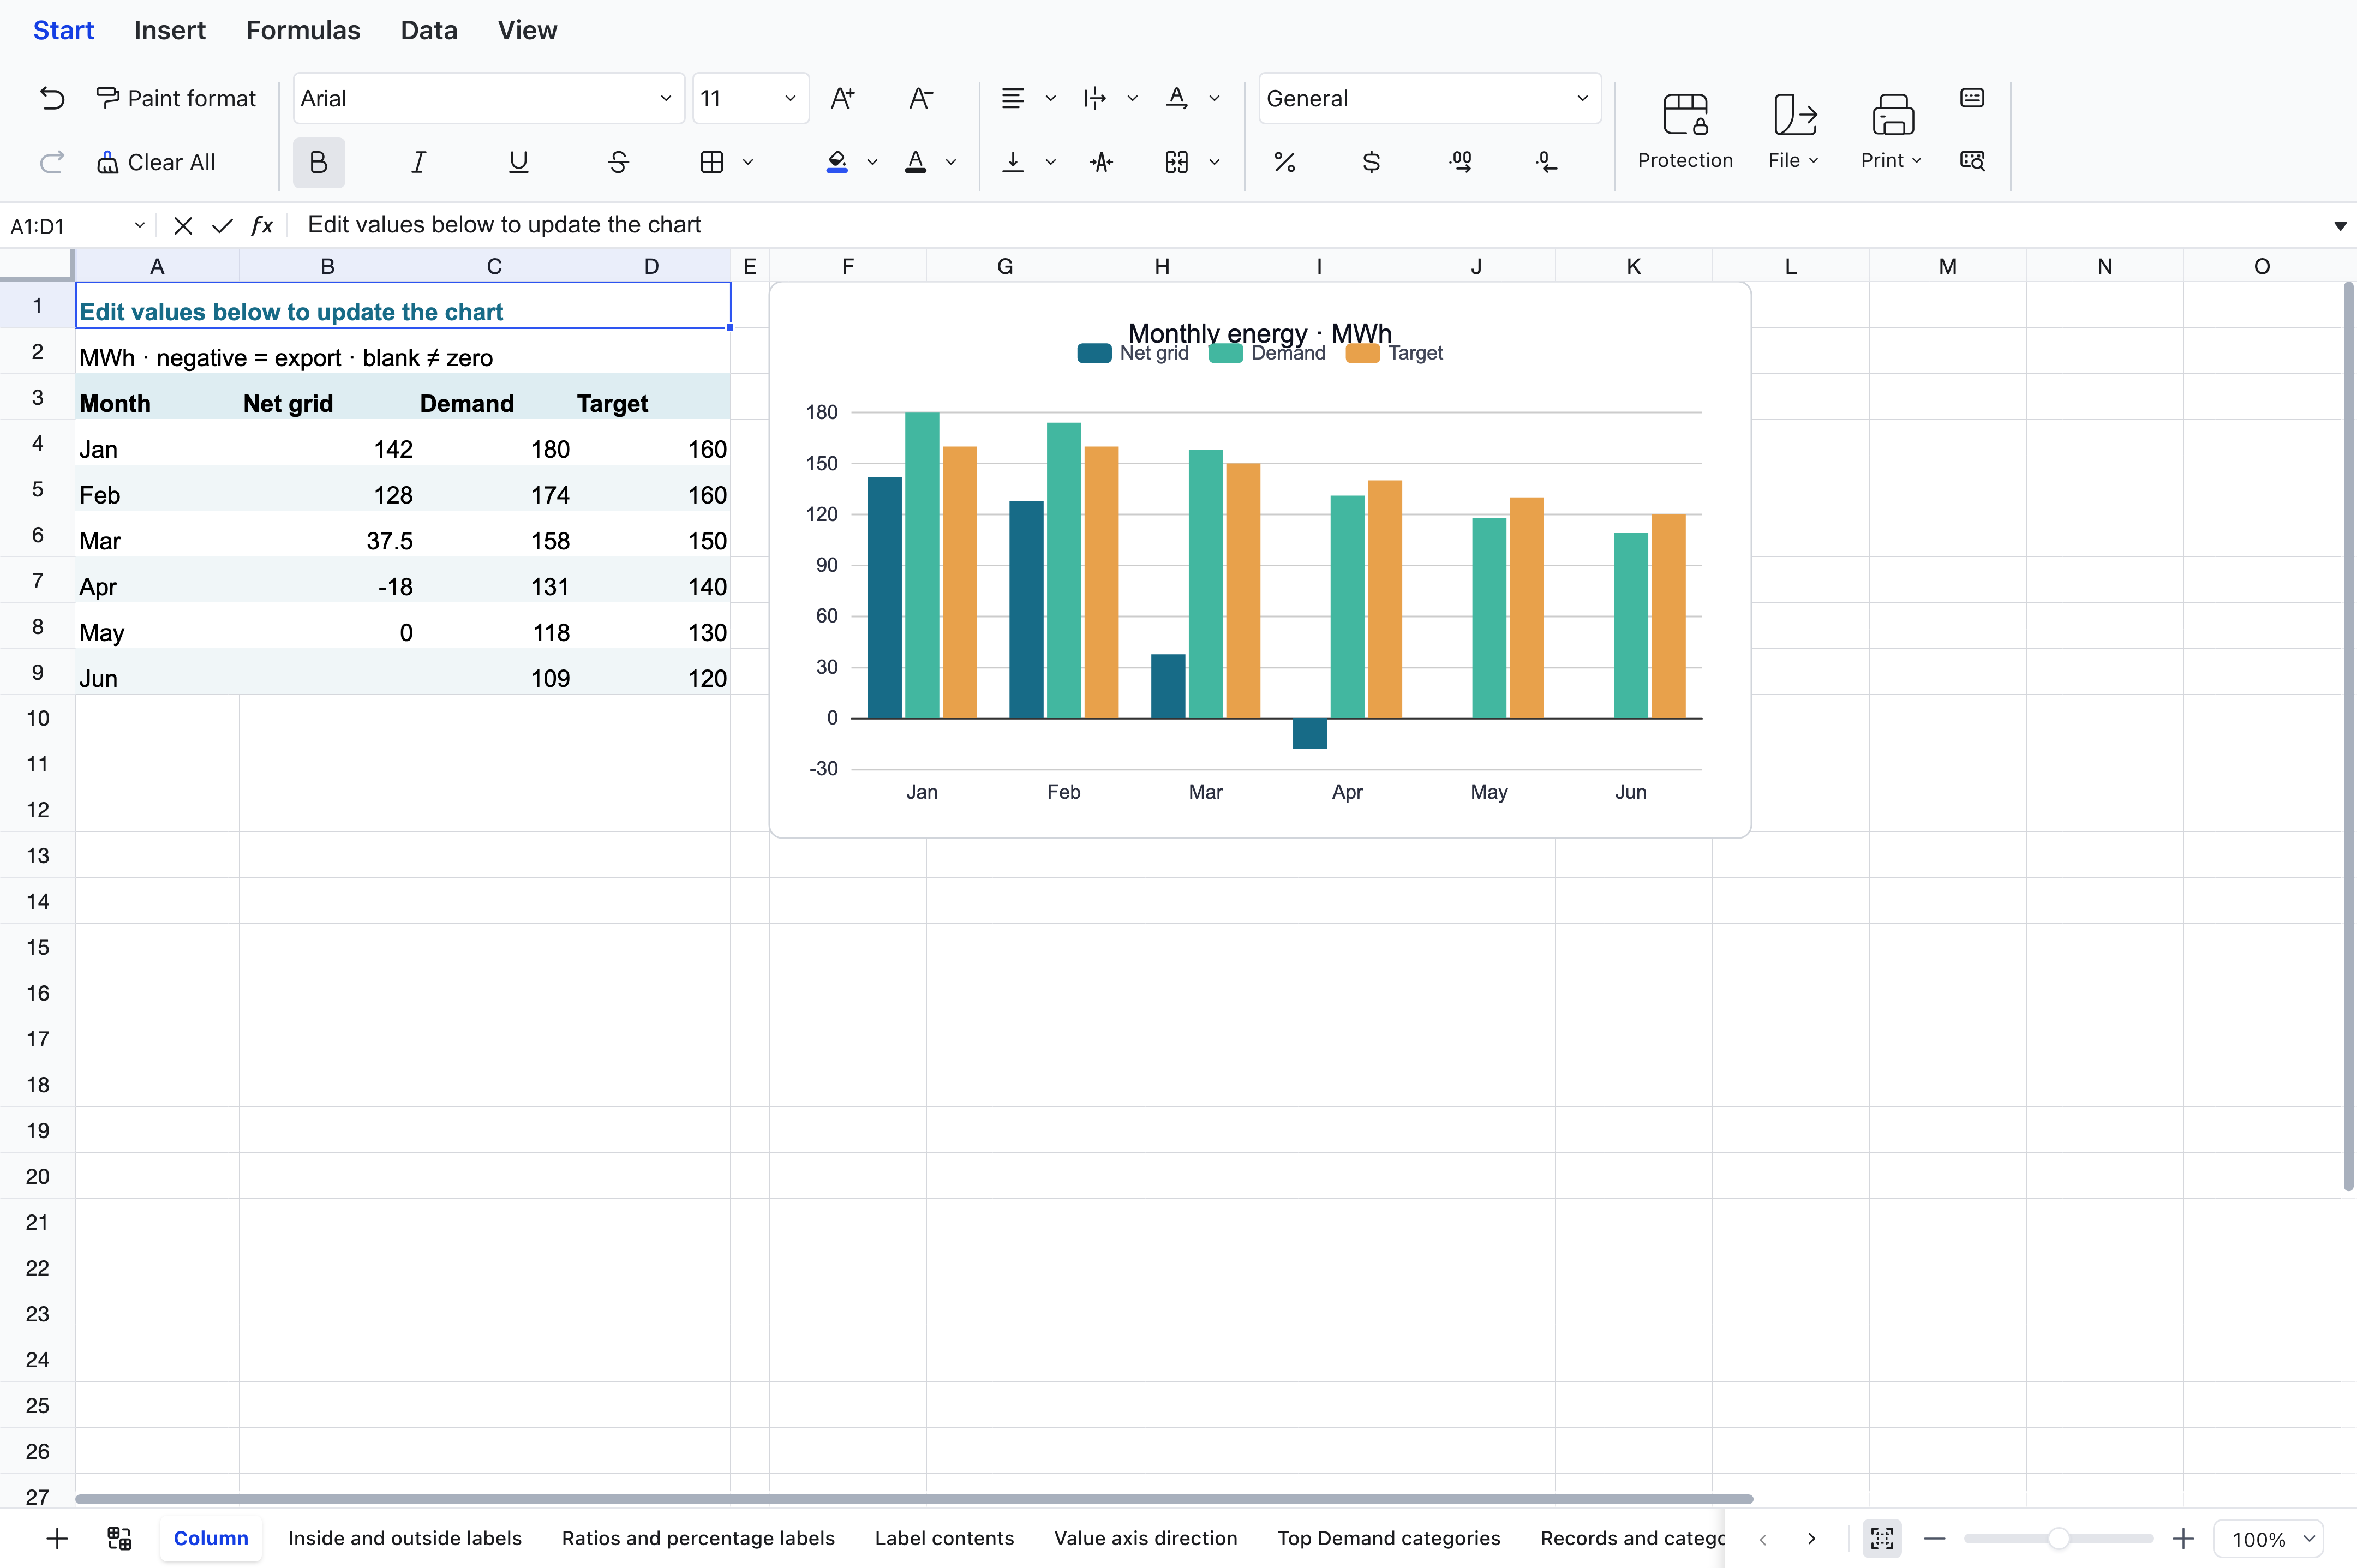
Task: Click the merge cells icon
Action: click(x=1177, y=162)
